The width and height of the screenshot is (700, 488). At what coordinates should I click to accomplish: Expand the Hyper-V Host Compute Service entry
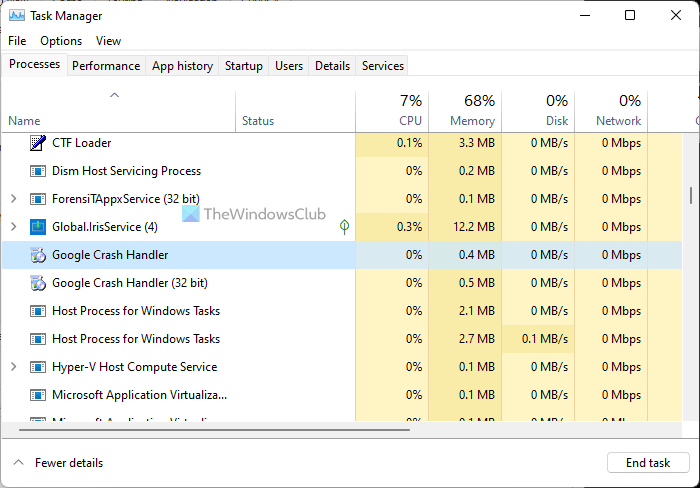(x=13, y=367)
